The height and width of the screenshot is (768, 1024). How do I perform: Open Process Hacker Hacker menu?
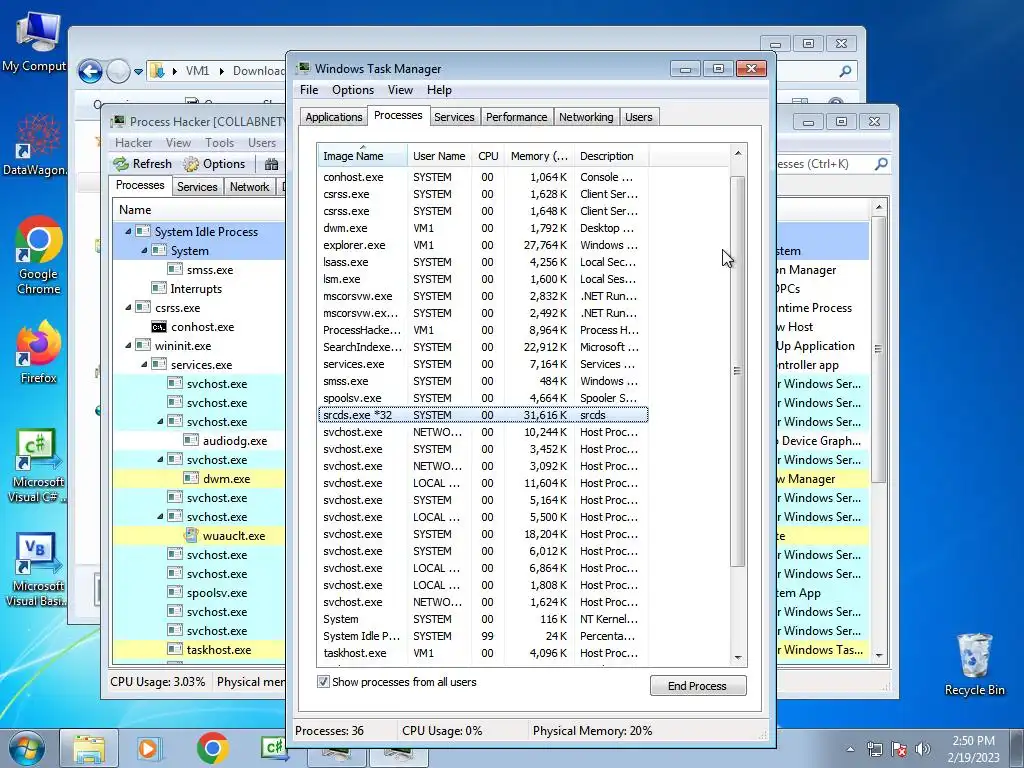pyautogui.click(x=133, y=142)
